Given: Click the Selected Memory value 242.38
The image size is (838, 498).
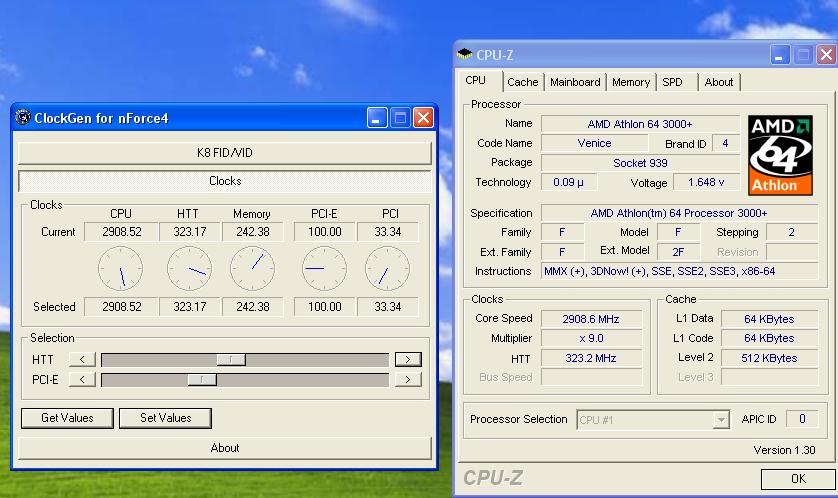Looking at the screenshot, I should click(253, 307).
